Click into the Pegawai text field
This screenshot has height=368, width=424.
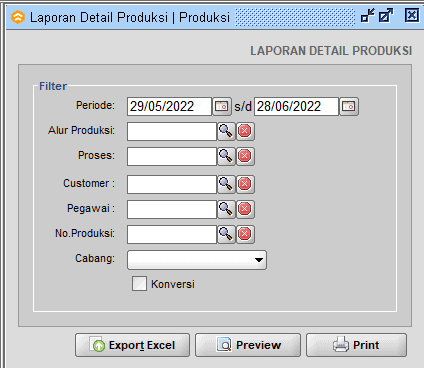(172, 209)
